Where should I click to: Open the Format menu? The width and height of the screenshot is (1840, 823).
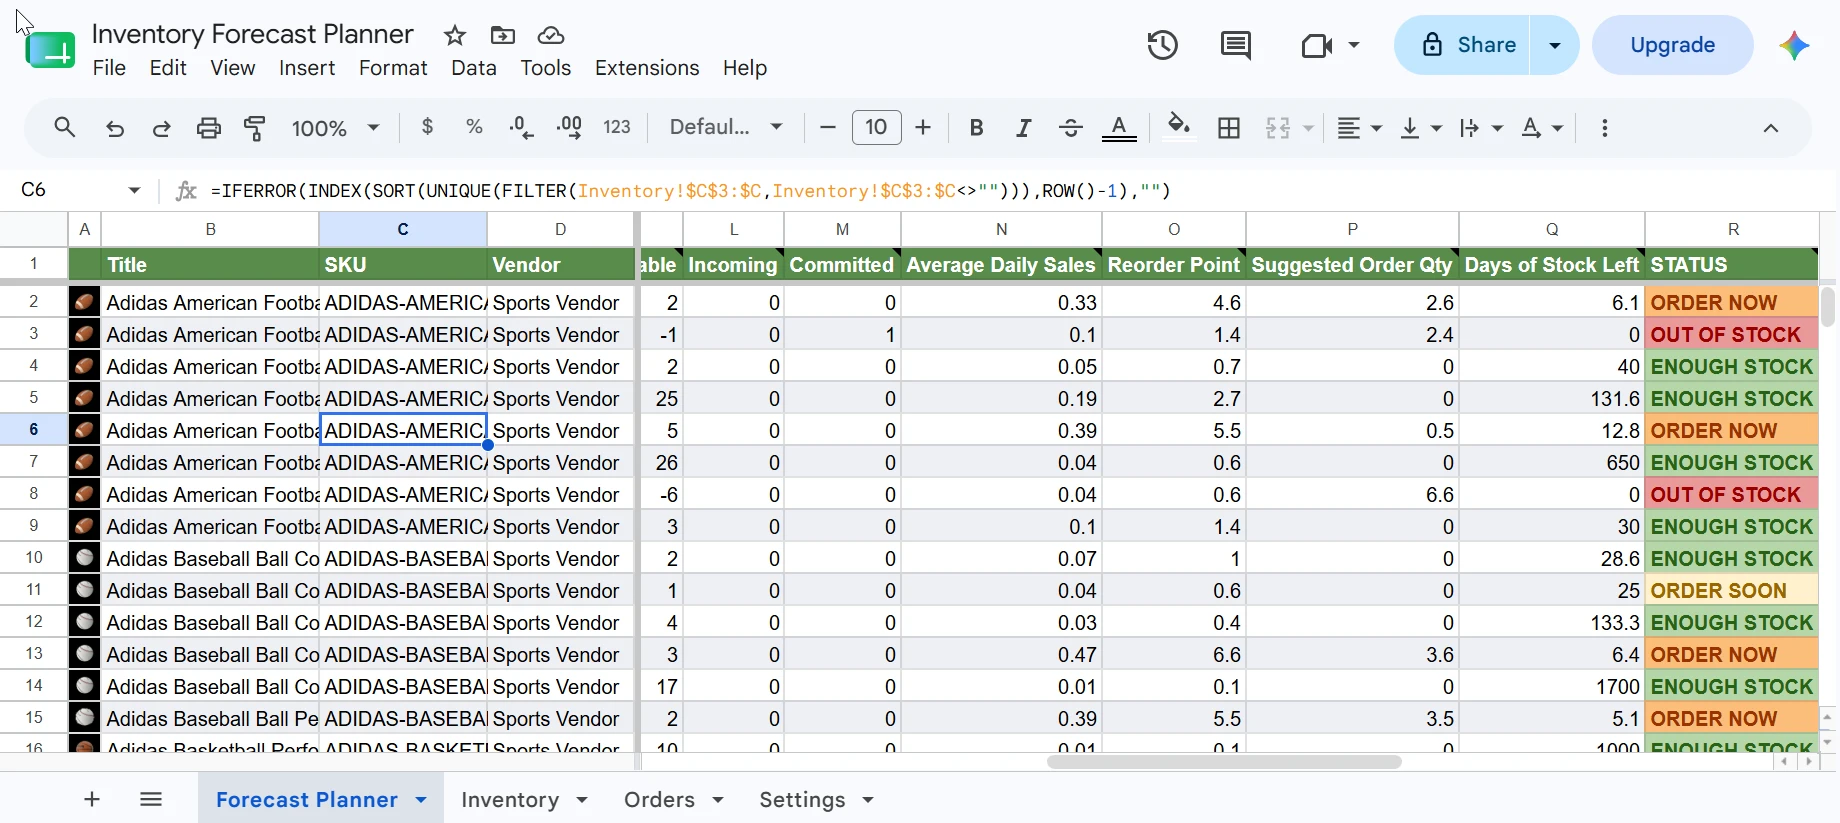393,68
